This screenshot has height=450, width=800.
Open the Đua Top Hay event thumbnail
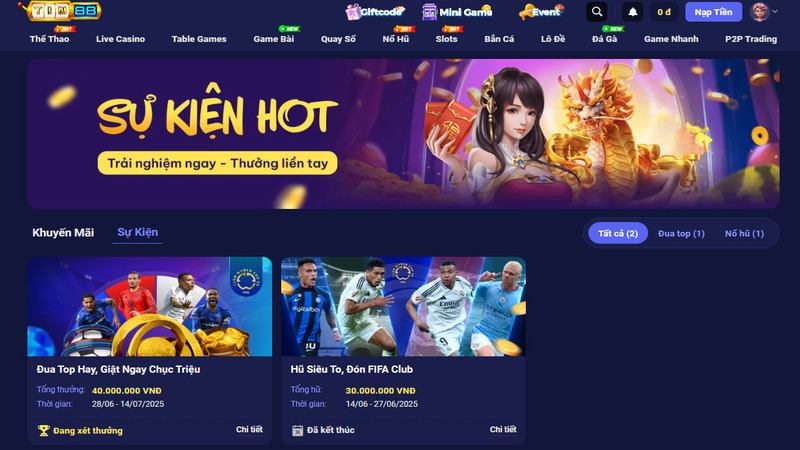coord(149,307)
